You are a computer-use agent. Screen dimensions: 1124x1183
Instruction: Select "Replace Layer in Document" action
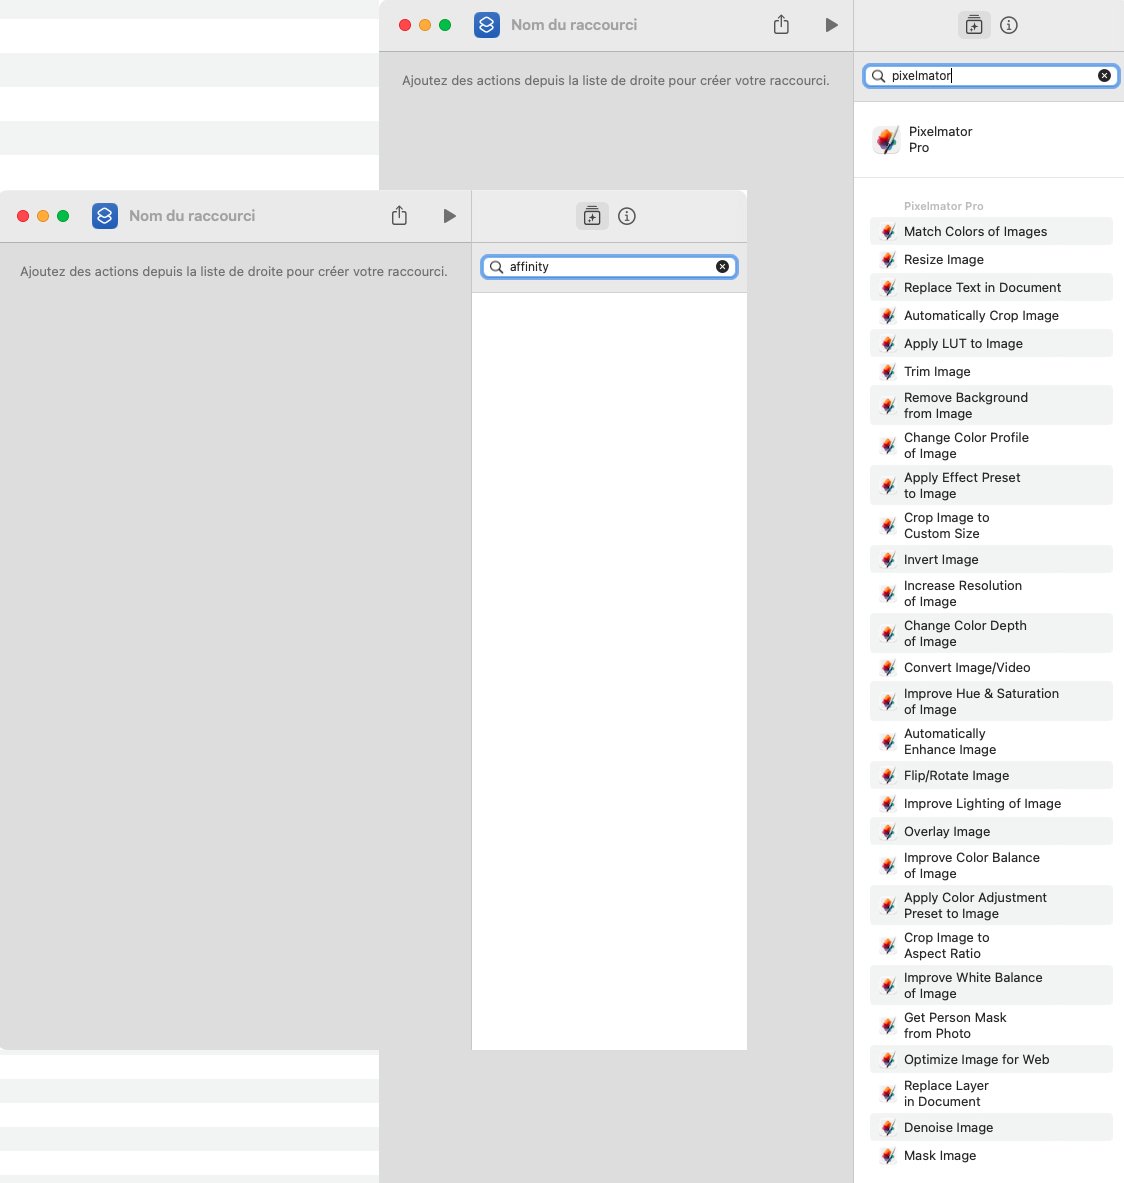pos(991,1092)
